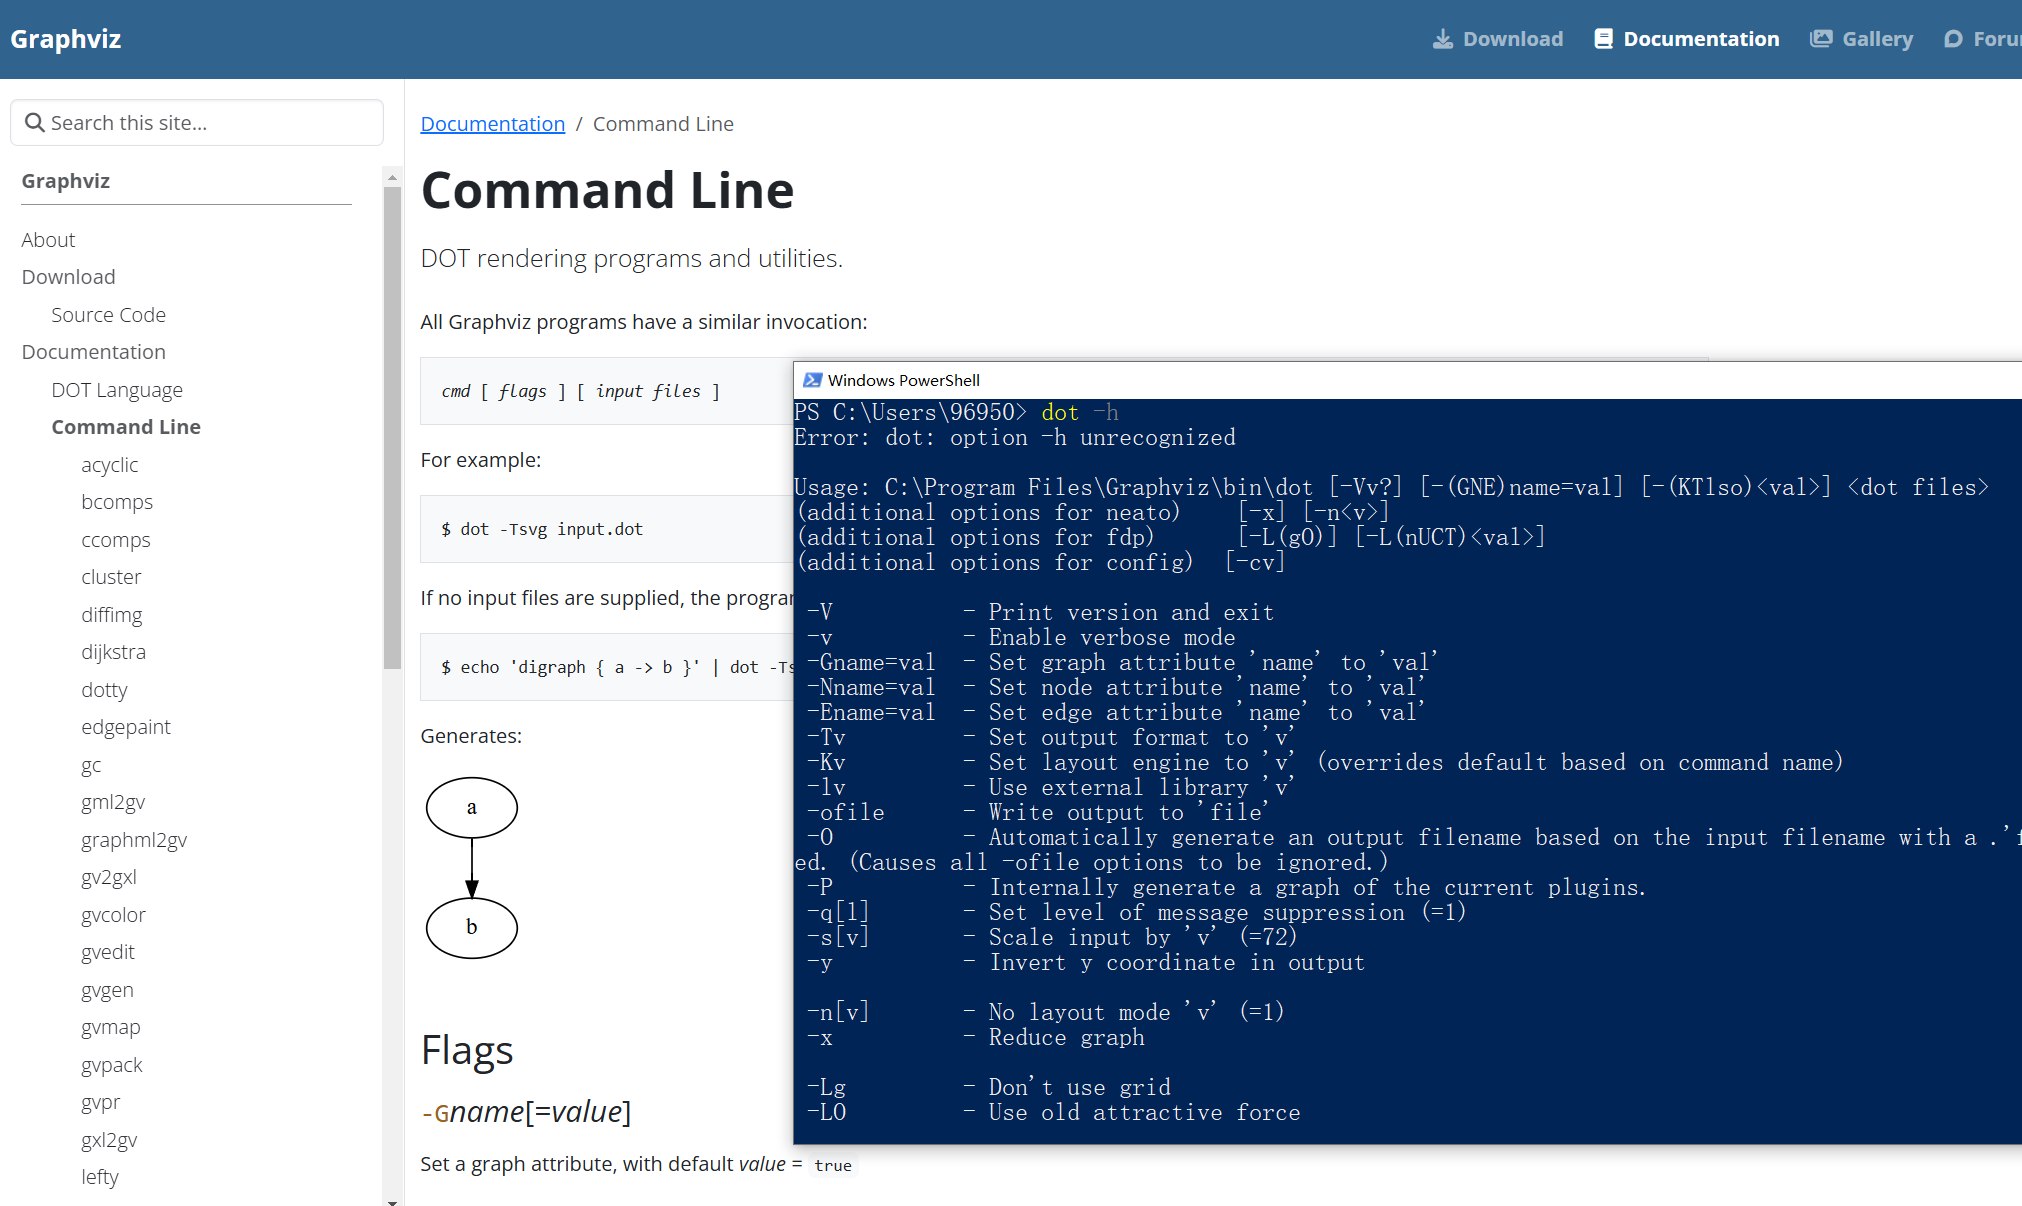This screenshot has width=2022, height=1206.
Task: Open the Documentation breadcrumb link
Action: pos(492,124)
